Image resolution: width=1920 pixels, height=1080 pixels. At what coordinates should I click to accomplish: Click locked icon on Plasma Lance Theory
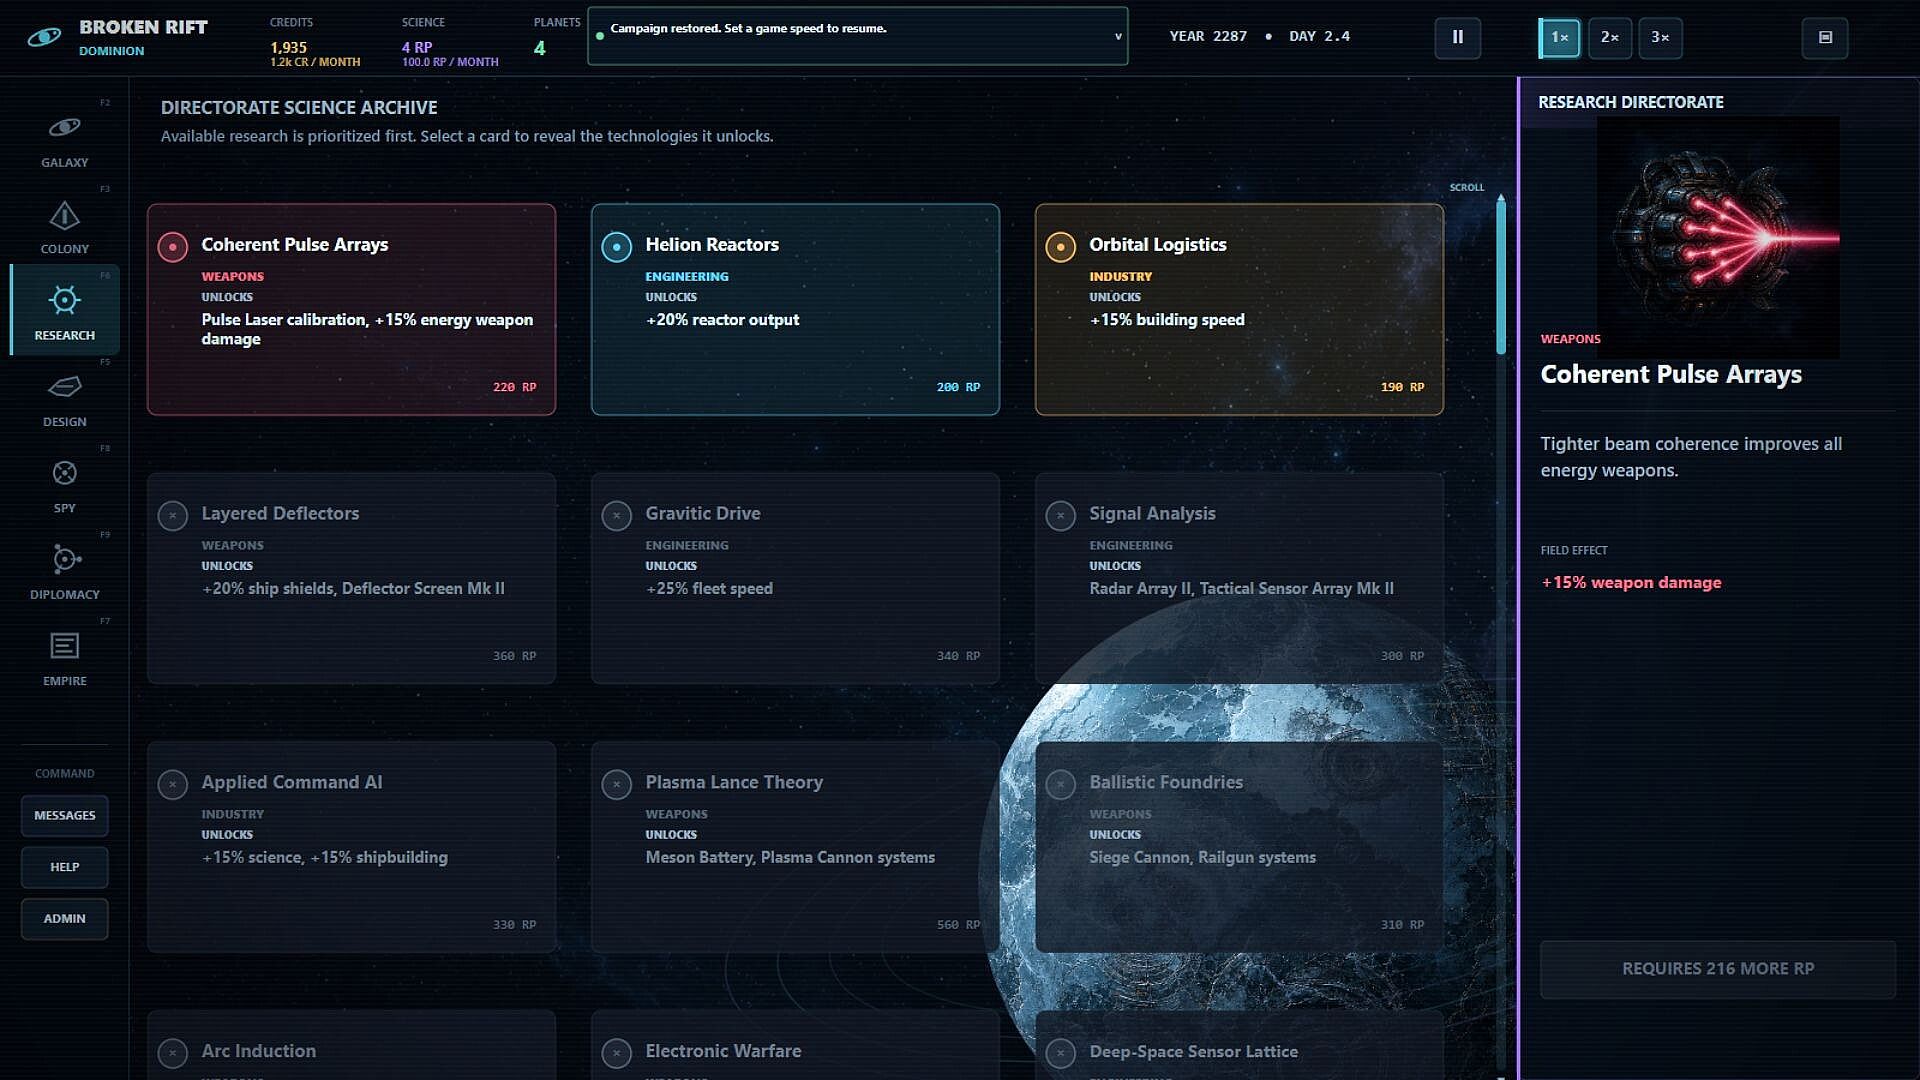click(x=616, y=784)
